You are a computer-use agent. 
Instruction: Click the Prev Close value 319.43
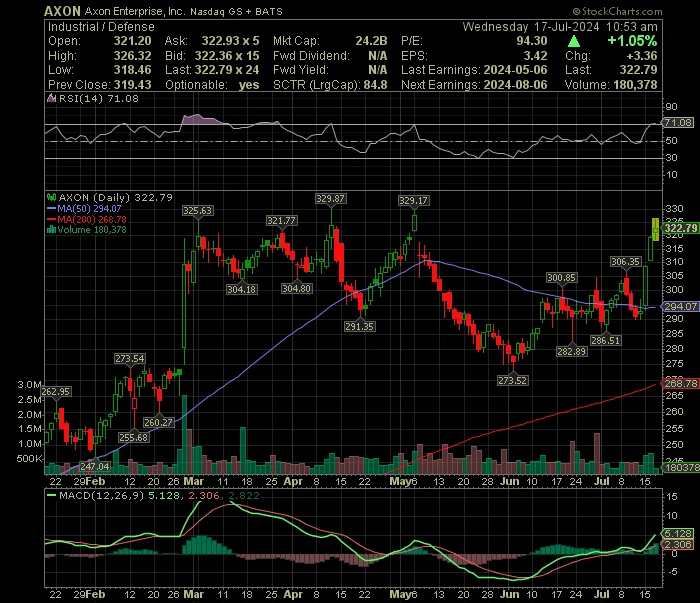tap(132, 85)
